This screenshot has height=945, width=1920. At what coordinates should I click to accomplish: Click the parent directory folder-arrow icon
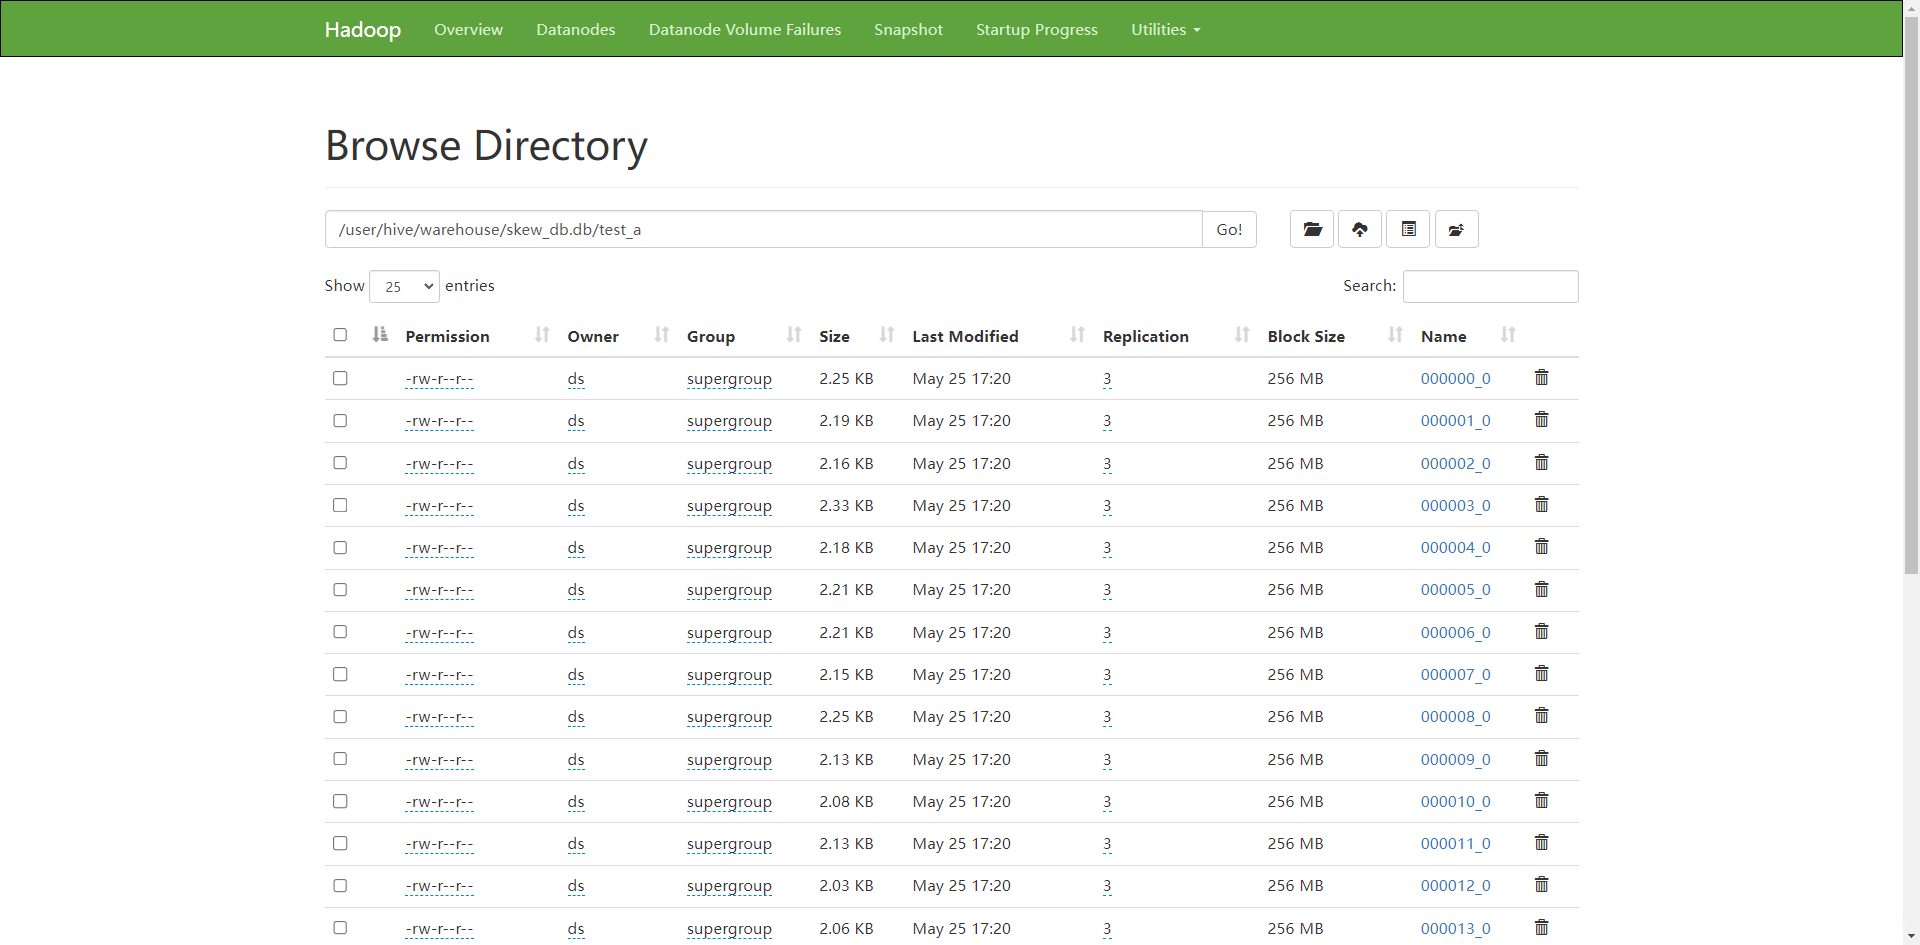(1456, 229)
